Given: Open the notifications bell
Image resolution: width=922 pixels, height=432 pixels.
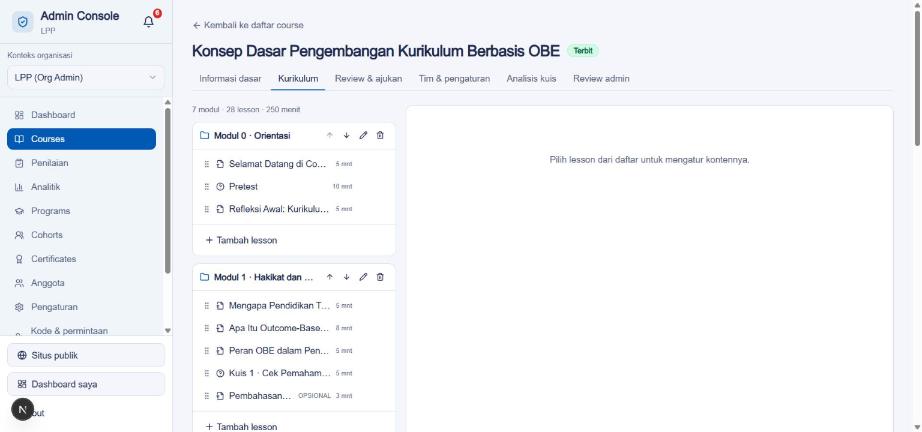Looking at the screenshot, I should point(149,22).
